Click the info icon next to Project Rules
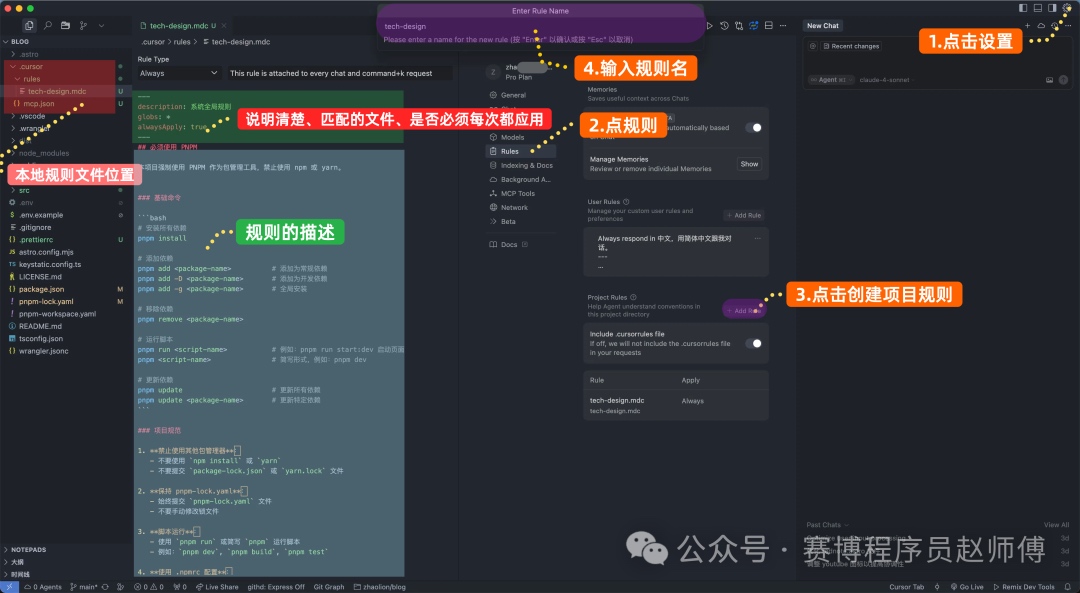 (633, 298)
